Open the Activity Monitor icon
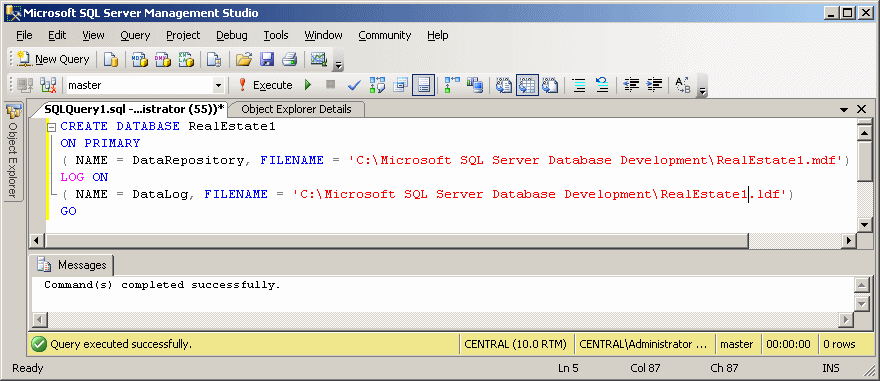Viewport: 880px width, 381px height. point(319,59)
